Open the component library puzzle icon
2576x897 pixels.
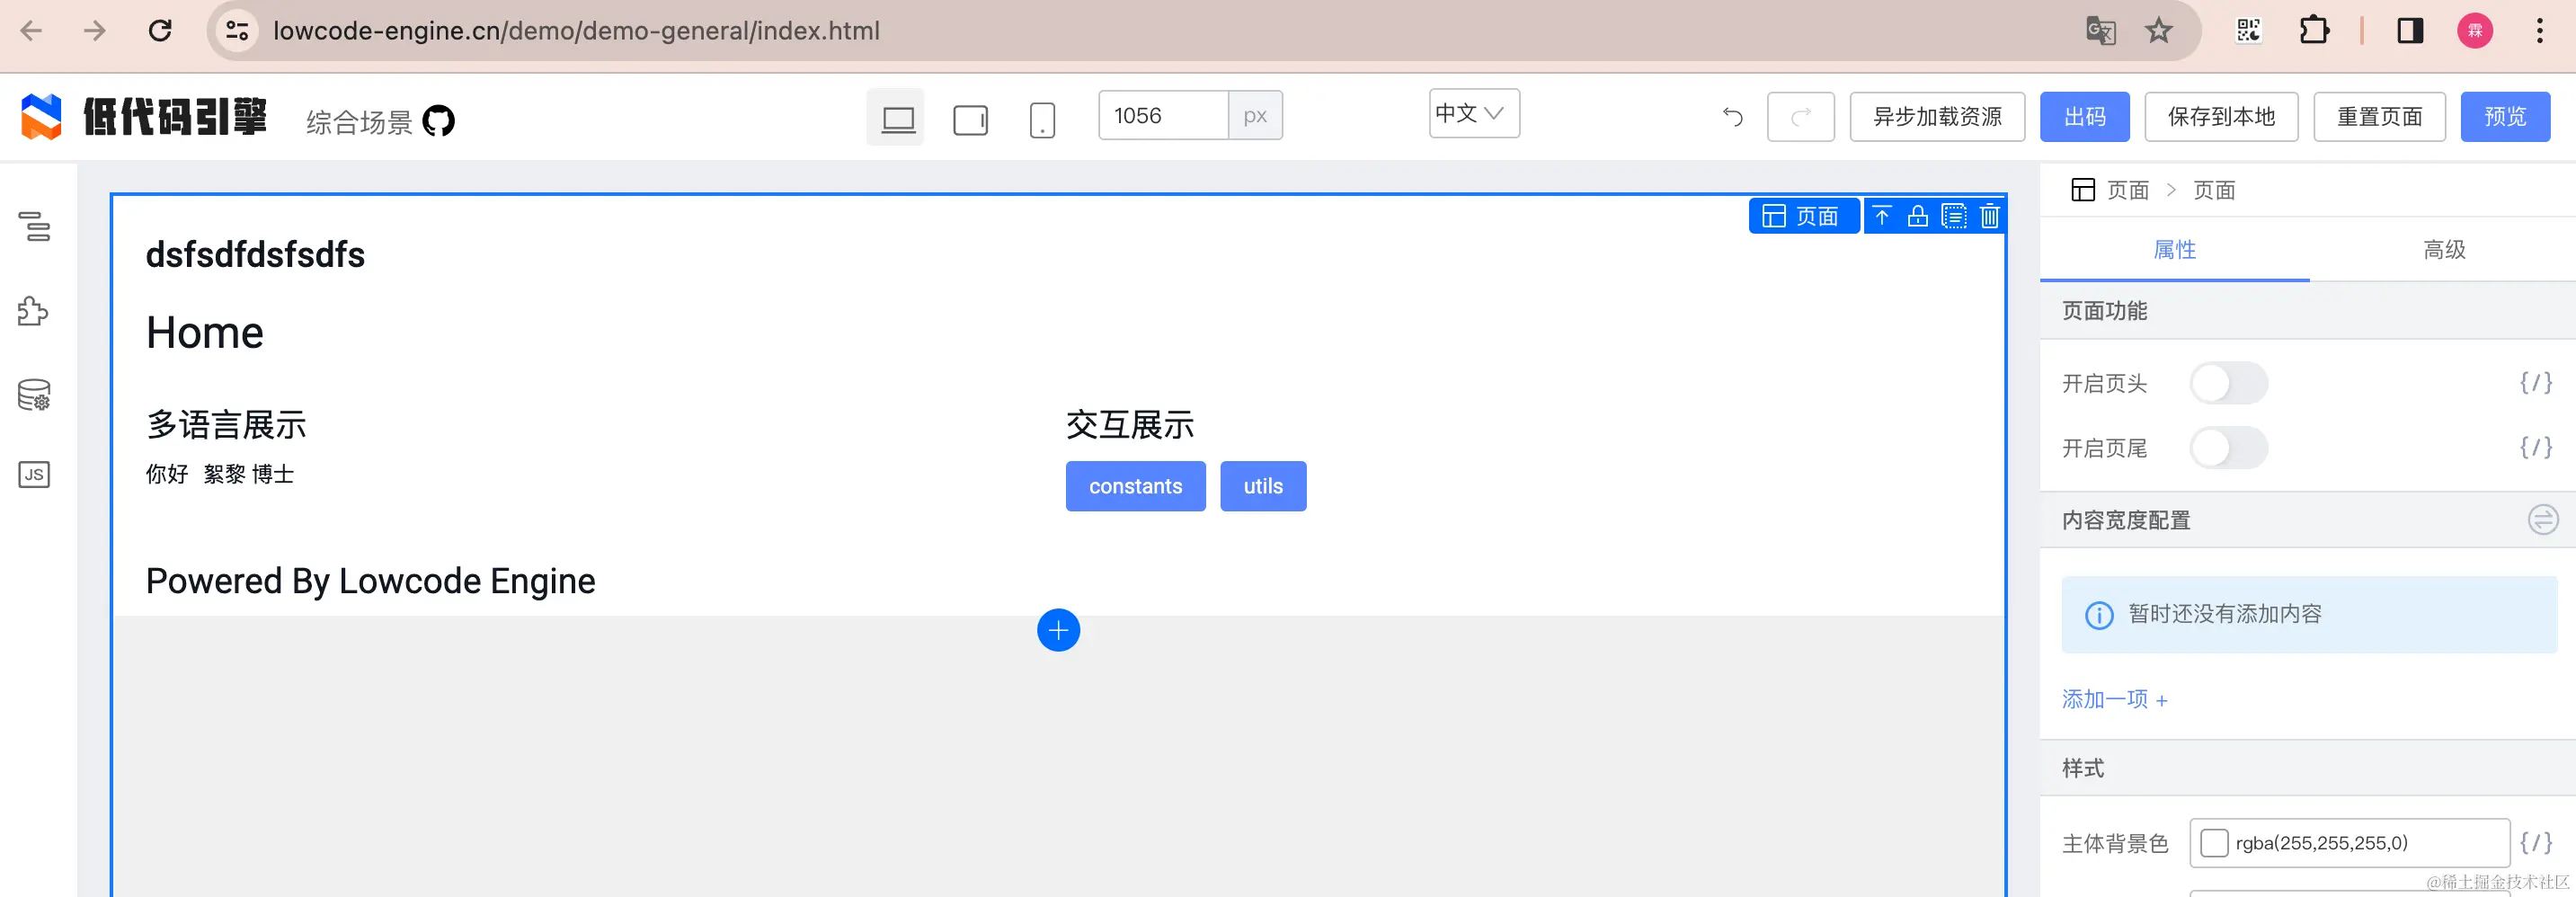[x=33, y=311]
